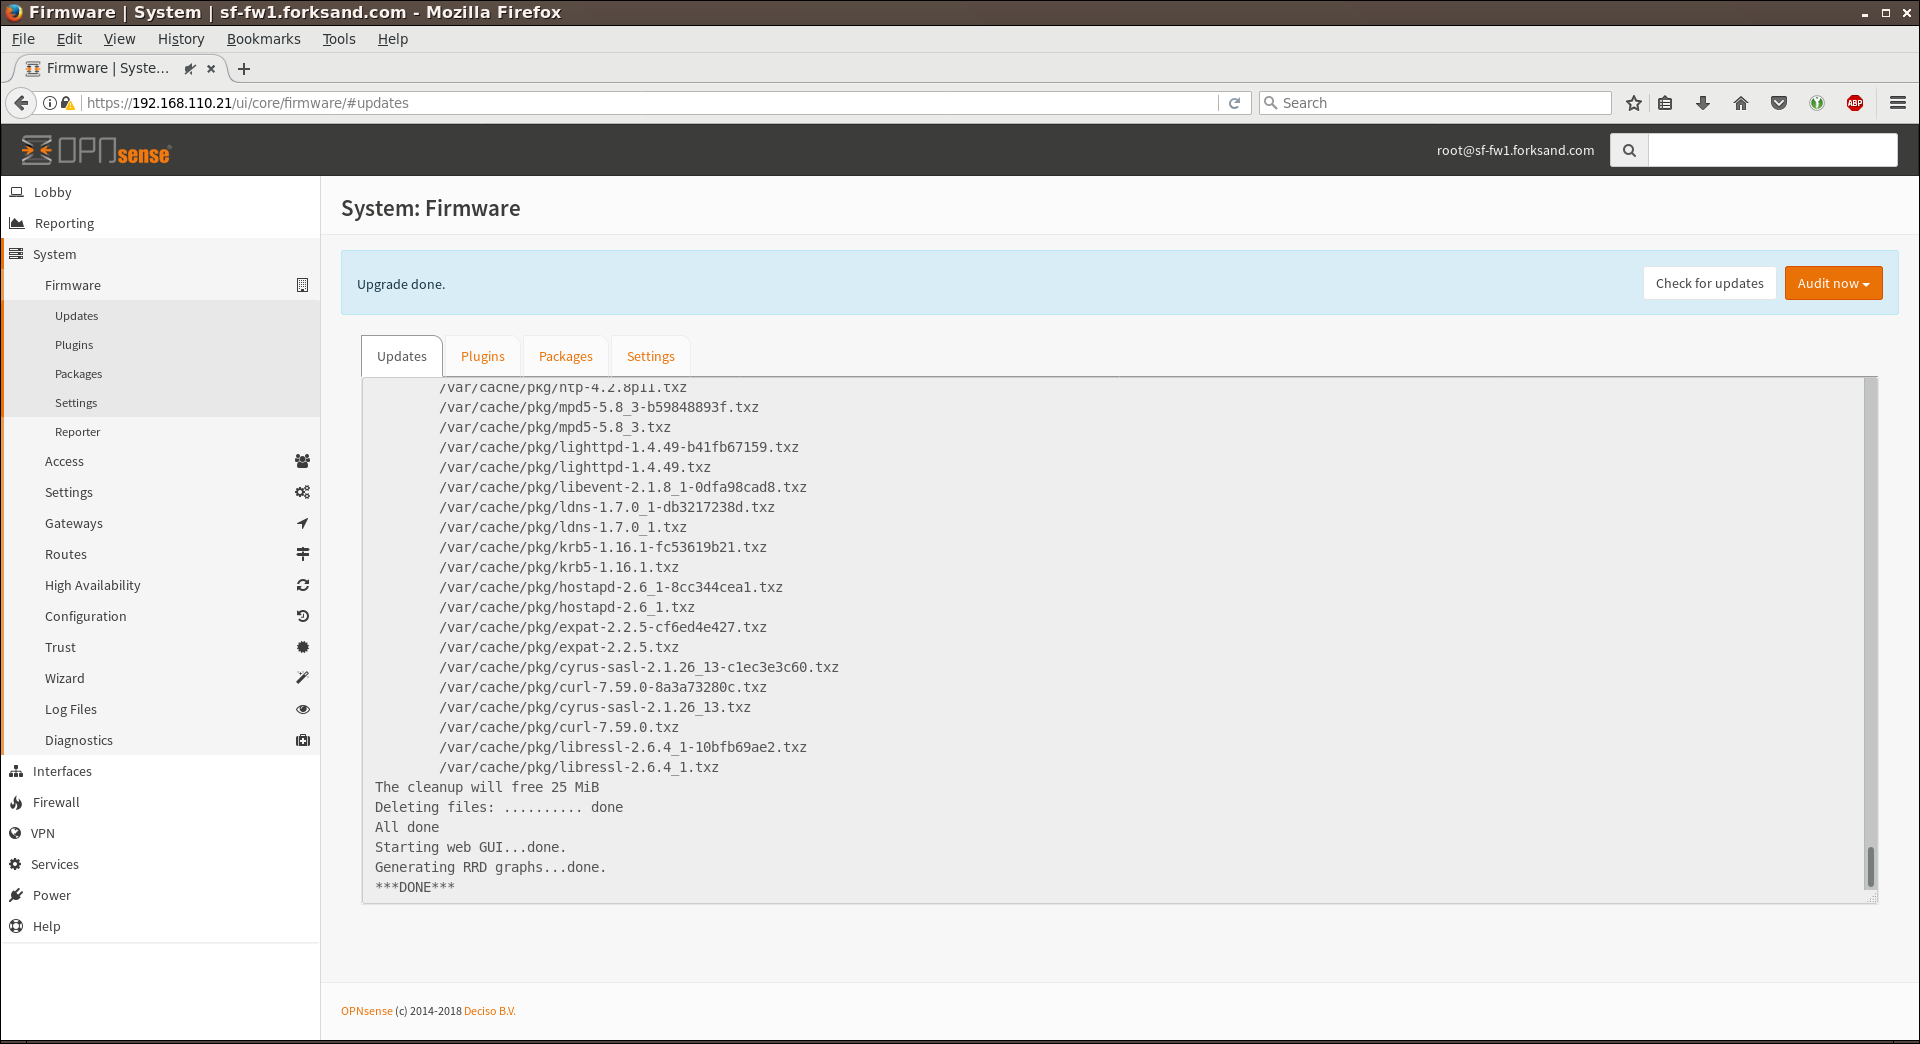Open the Firefox downloads arrow icon
The height and width of the screenshot is (1044, 1920).
click(x=1703, y=103)
